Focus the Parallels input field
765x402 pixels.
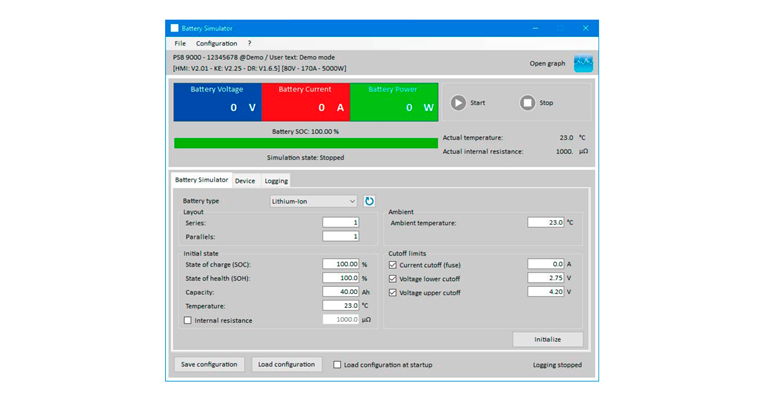tap(341, 236)
